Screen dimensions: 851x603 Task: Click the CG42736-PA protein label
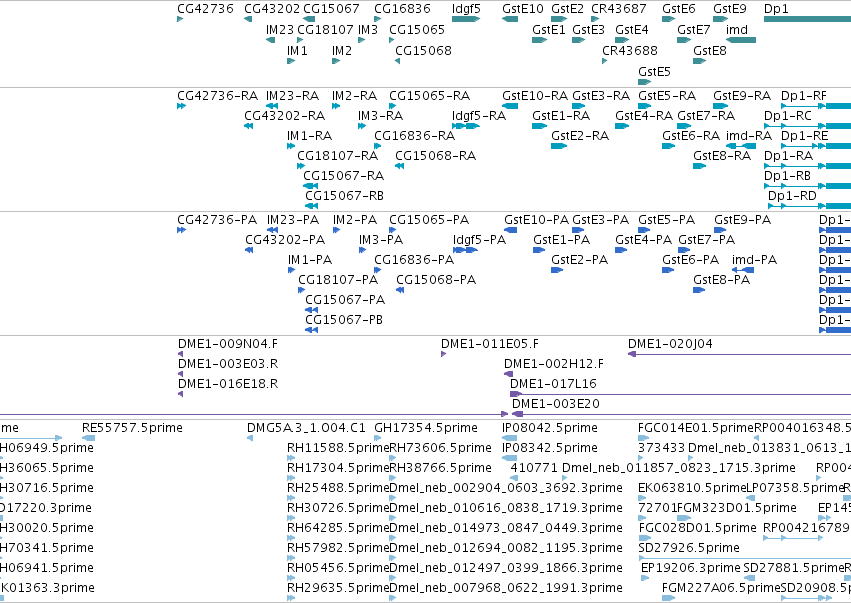217,220
